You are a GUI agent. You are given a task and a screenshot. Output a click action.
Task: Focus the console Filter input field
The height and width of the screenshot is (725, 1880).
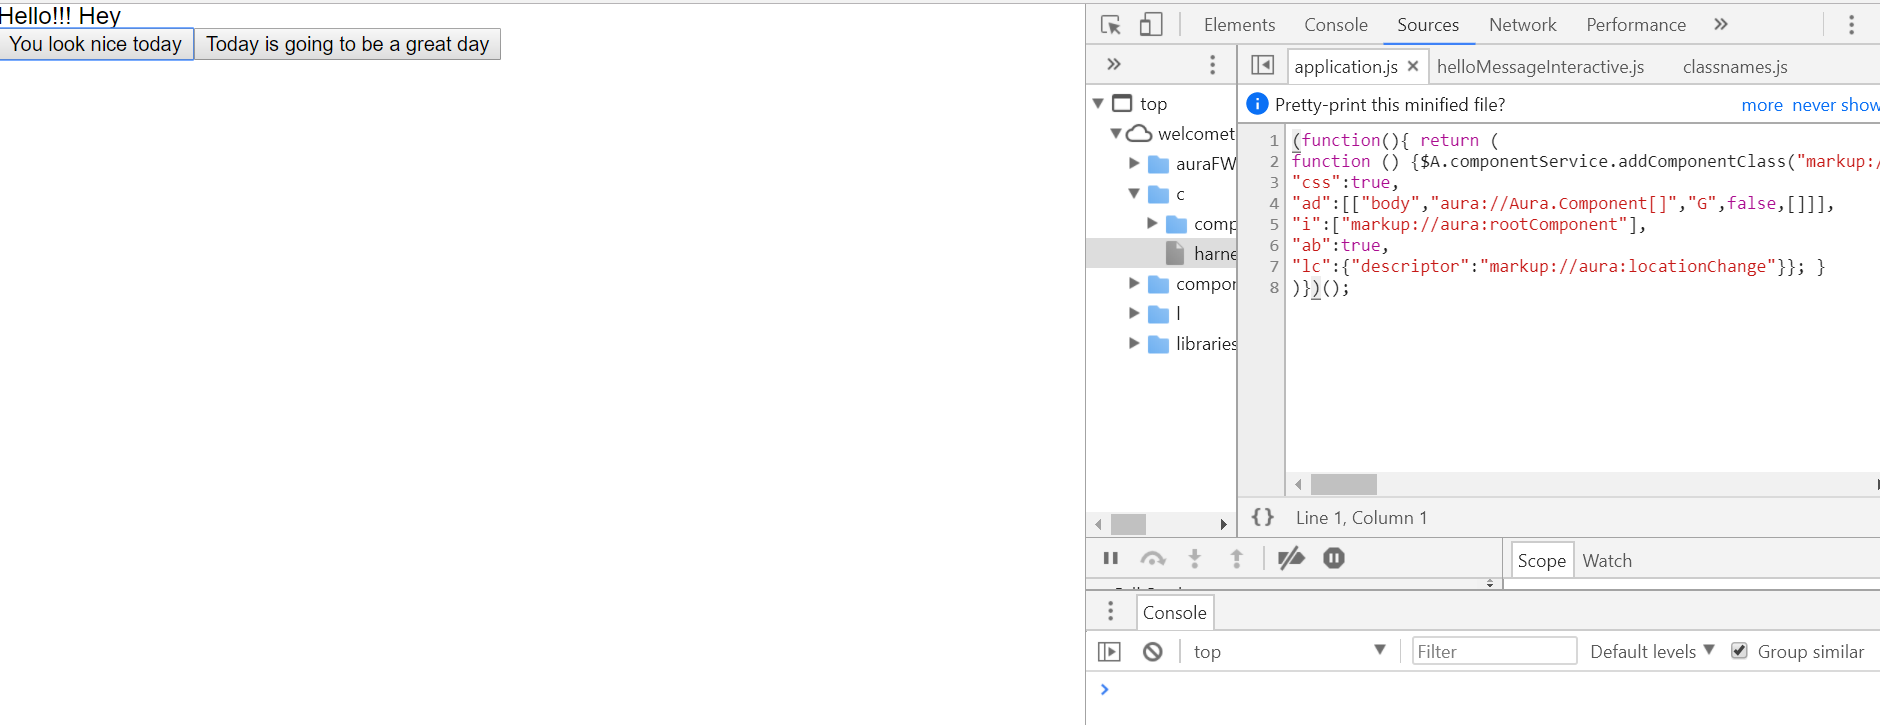[1494, 651]
